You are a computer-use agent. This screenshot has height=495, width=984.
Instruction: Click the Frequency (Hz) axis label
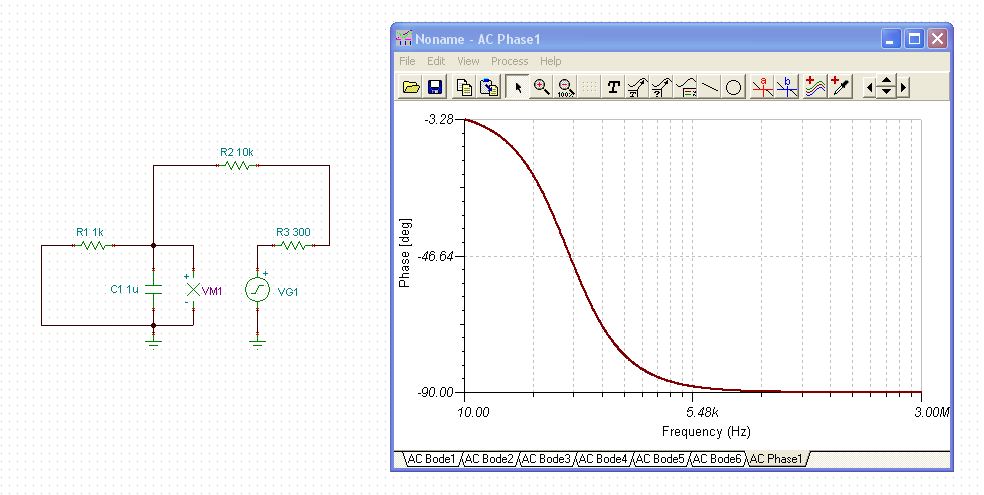[706, 432]
